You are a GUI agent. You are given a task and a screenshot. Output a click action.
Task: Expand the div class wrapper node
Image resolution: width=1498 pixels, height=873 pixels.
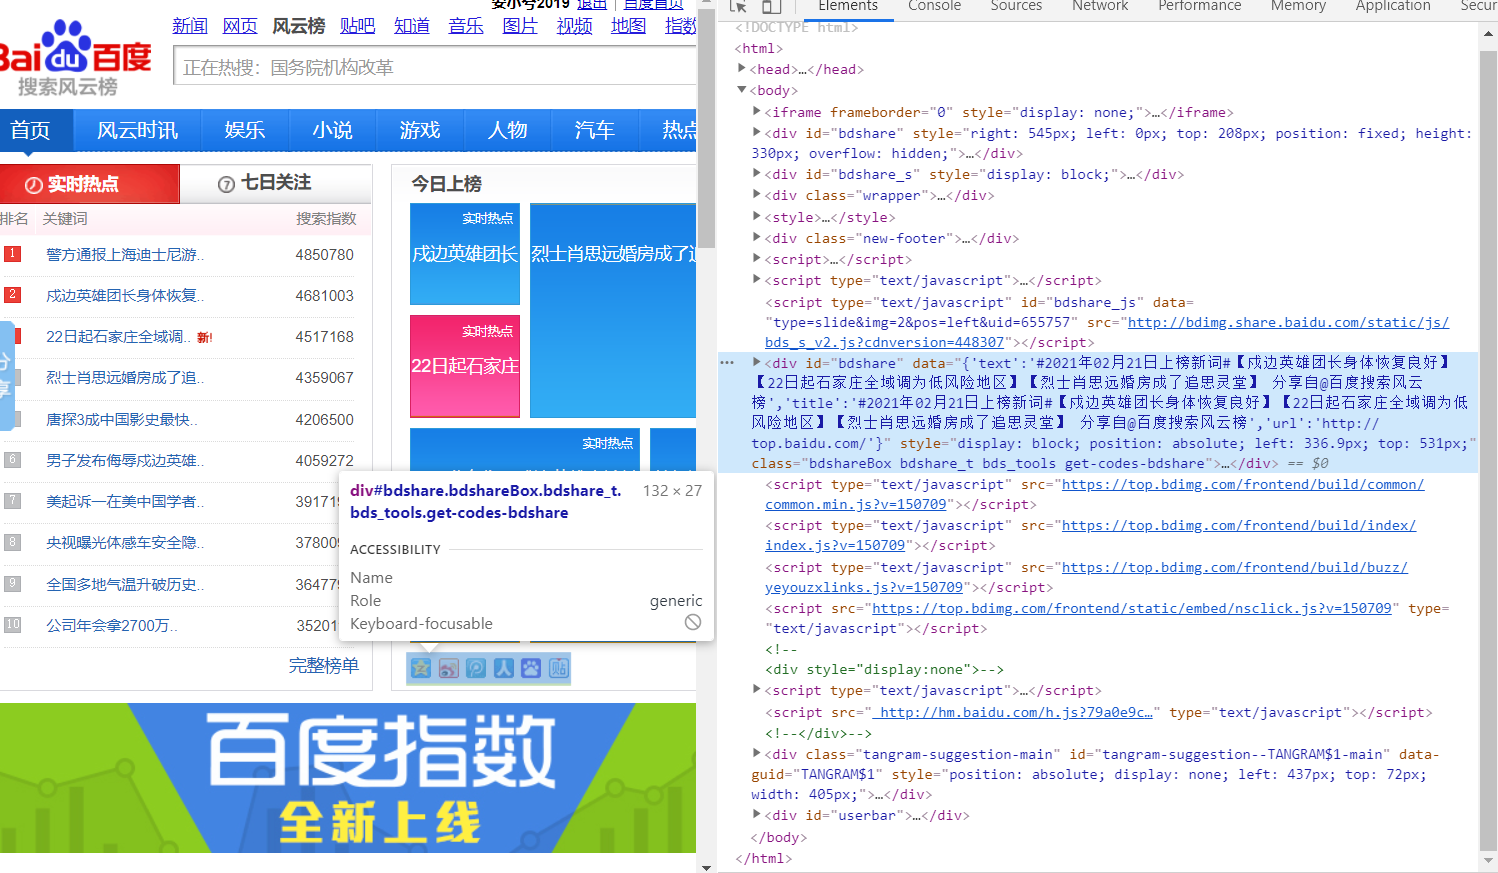757,194
